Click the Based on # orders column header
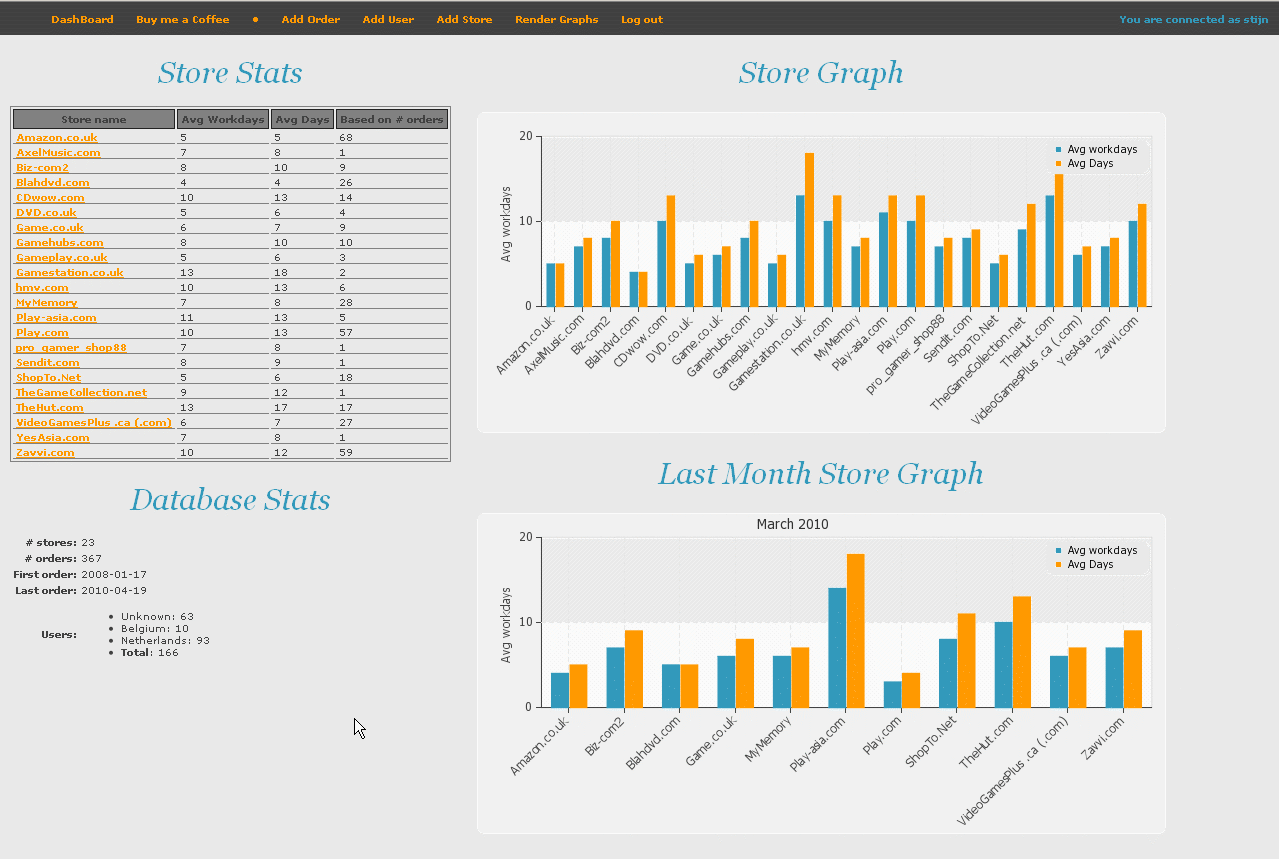1279x859 pixels. (x=391, y=119)
